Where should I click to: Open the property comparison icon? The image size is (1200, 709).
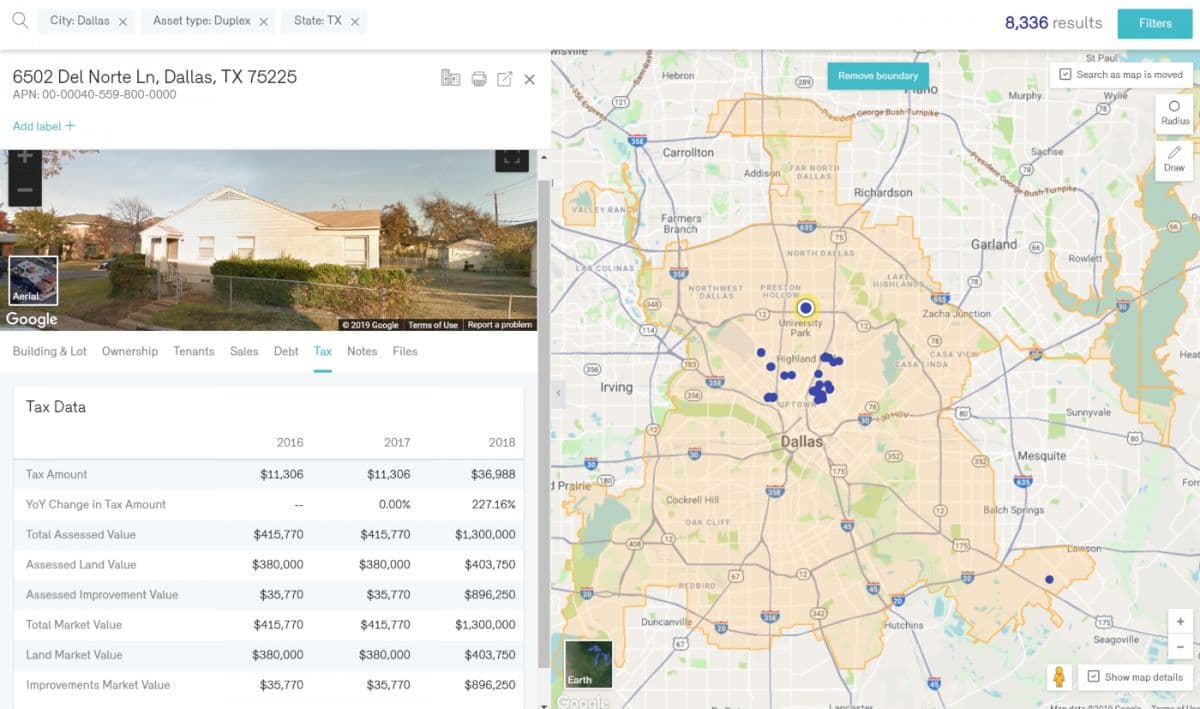[x=451, y=79]
